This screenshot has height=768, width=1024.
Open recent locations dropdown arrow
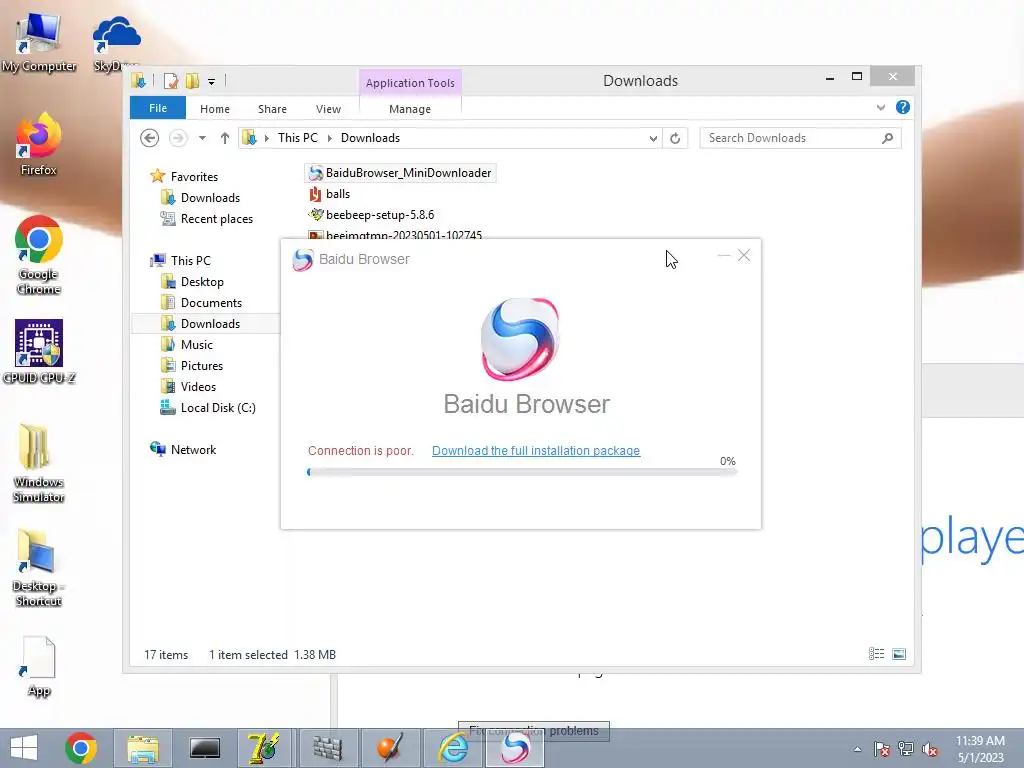click(x=202, y=138)
